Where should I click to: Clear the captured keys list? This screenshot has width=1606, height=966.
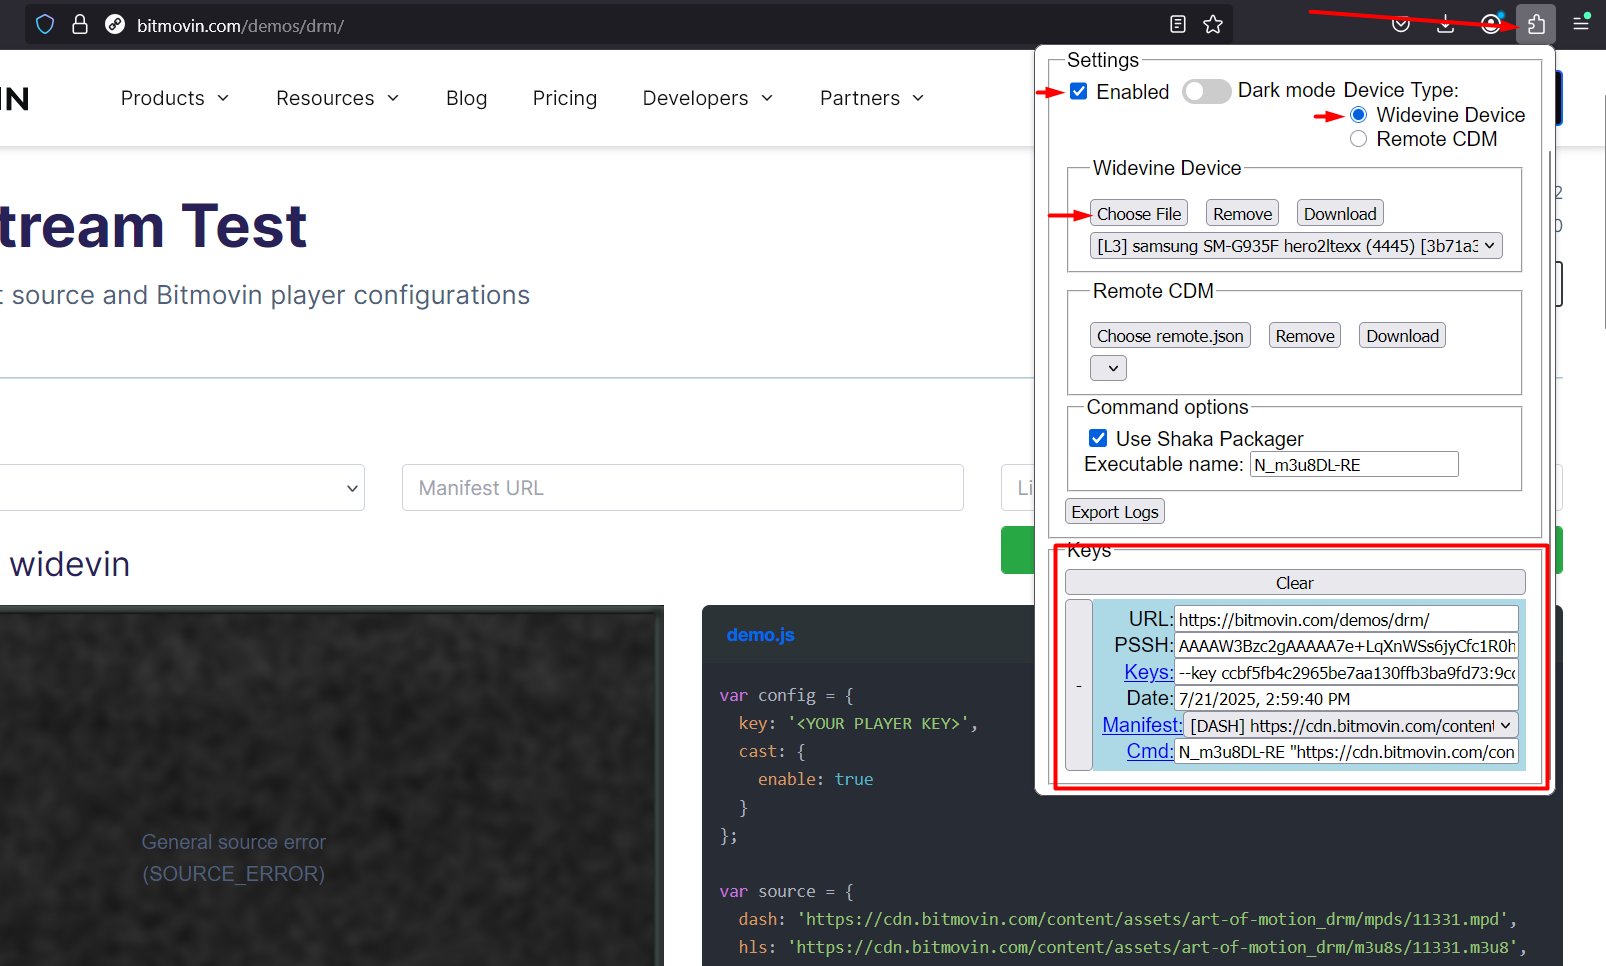(1295, 582)
